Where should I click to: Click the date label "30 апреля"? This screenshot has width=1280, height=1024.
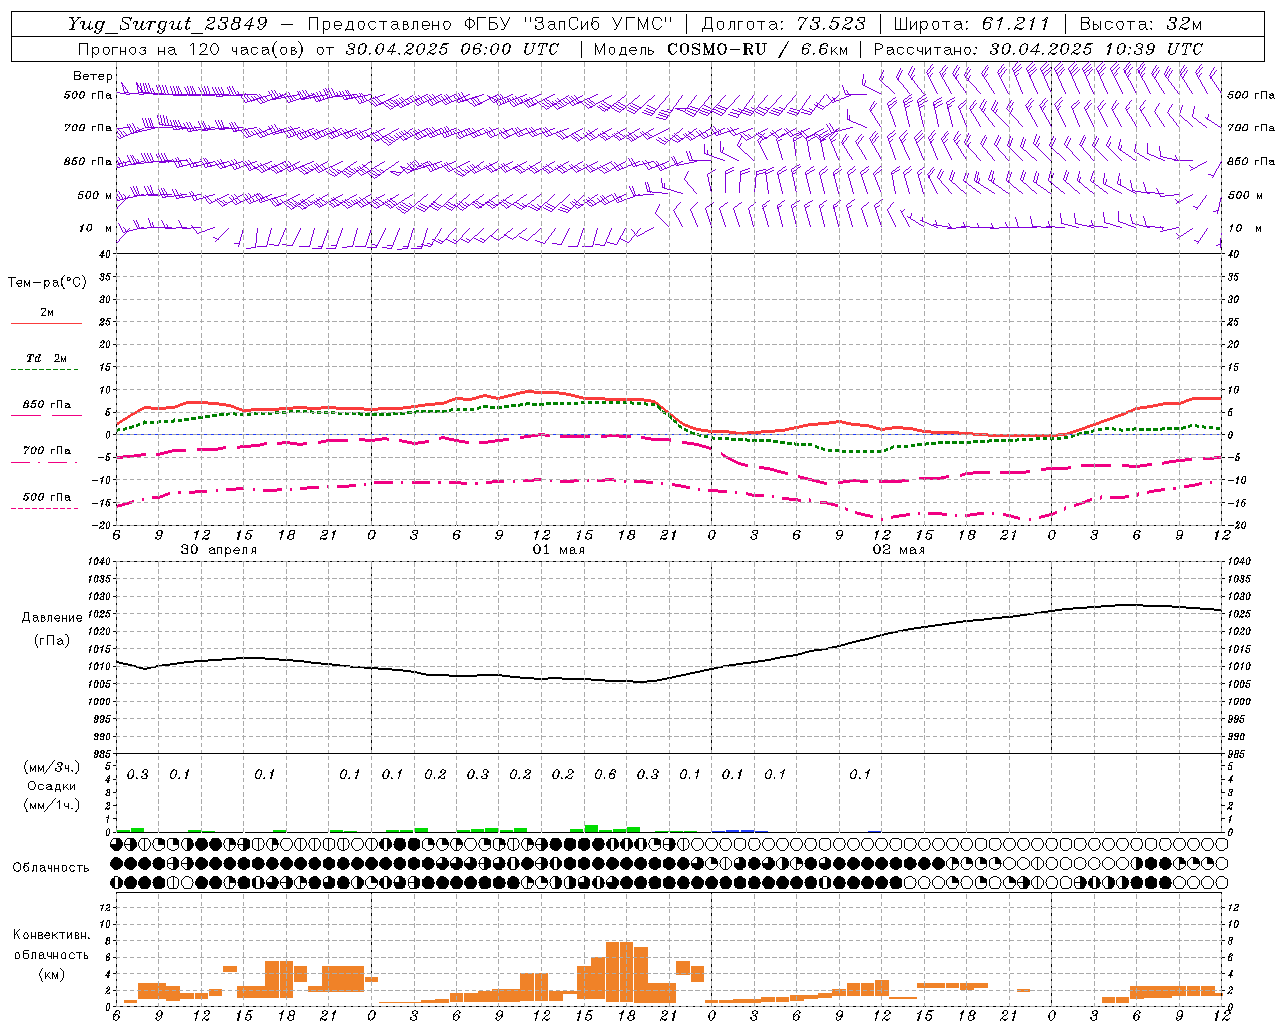tap(219, 550)
